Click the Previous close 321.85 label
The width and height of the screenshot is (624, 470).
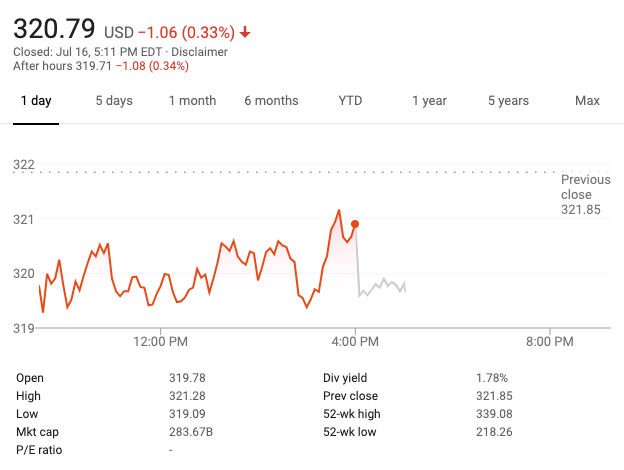coord(585,195)
